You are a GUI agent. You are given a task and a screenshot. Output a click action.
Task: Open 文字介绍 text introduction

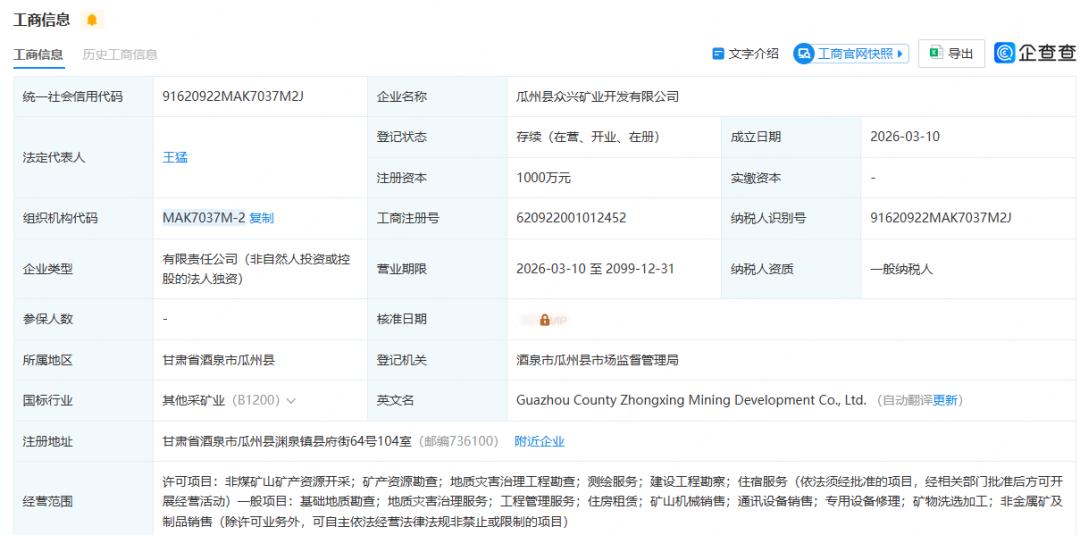click(746, 54)
